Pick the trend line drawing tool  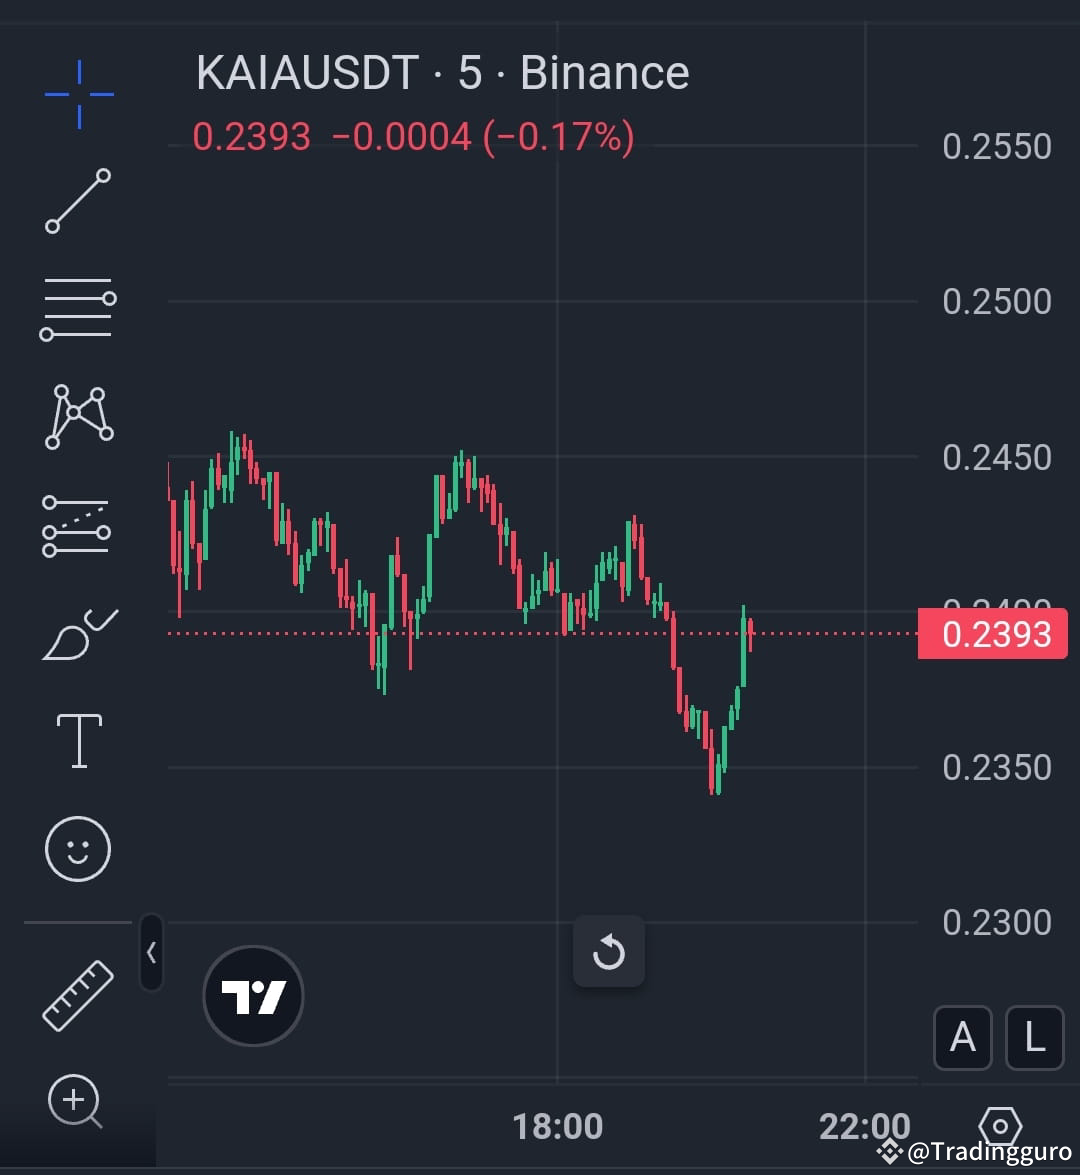pyautogui.click(x=78, y=202)
